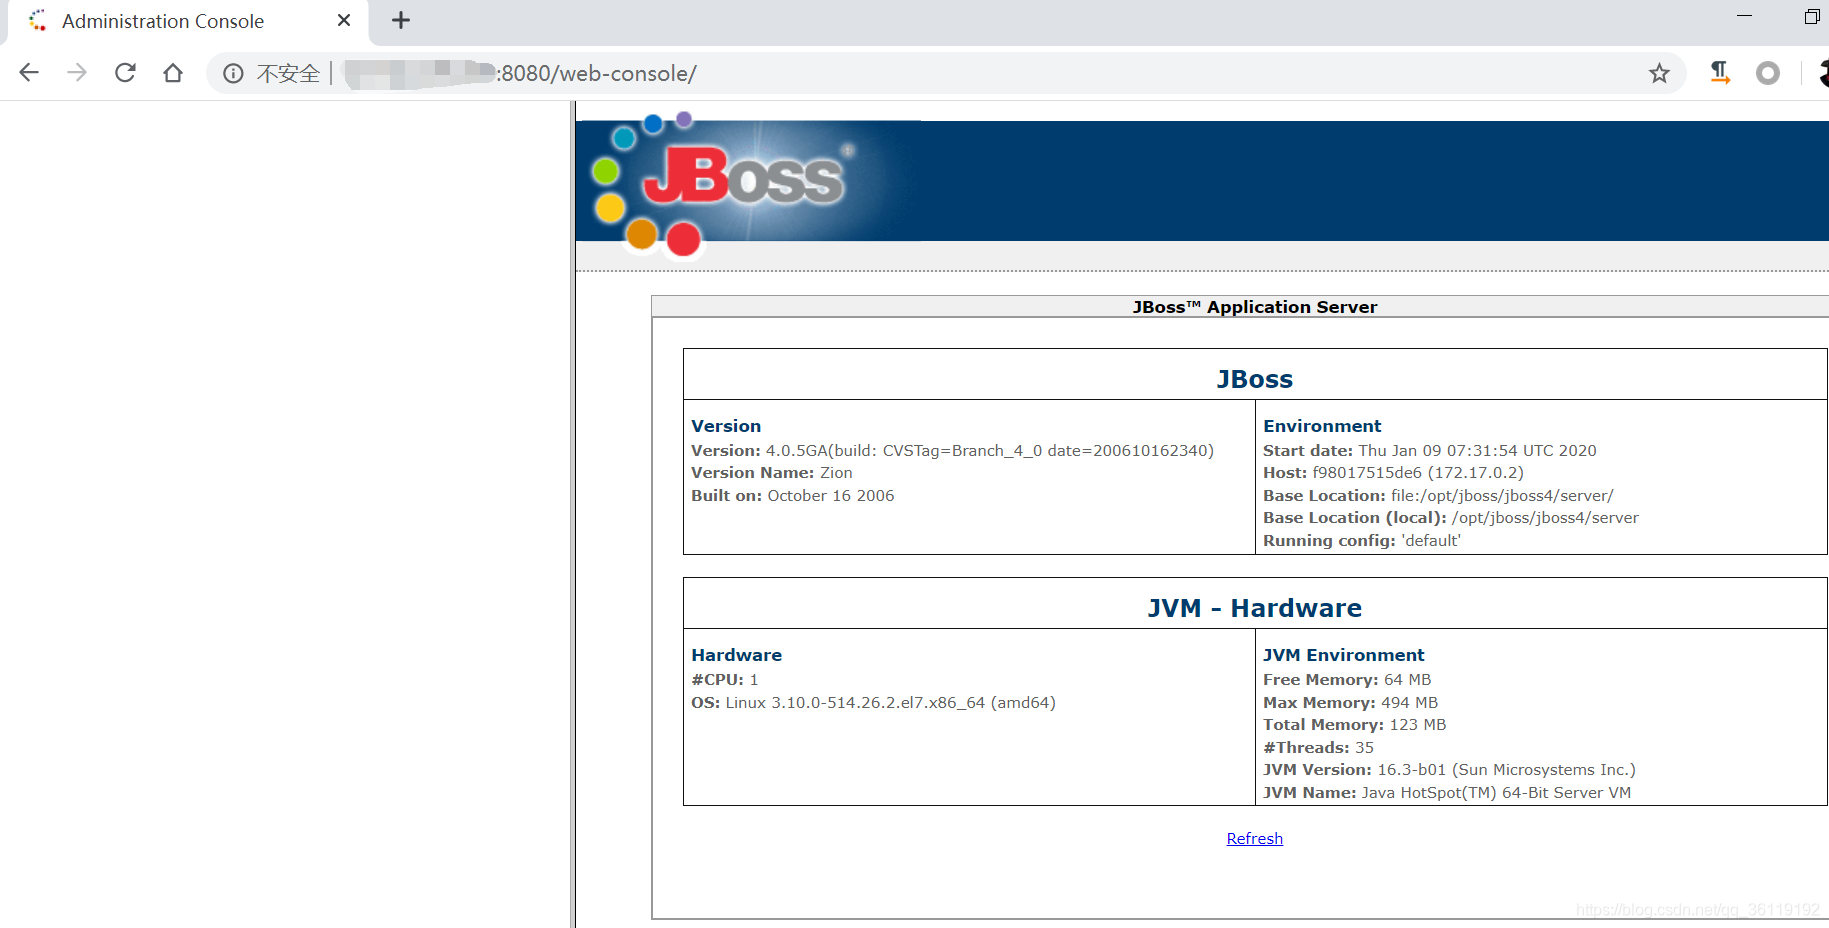Select the Administration Console tab

(189, 21)
